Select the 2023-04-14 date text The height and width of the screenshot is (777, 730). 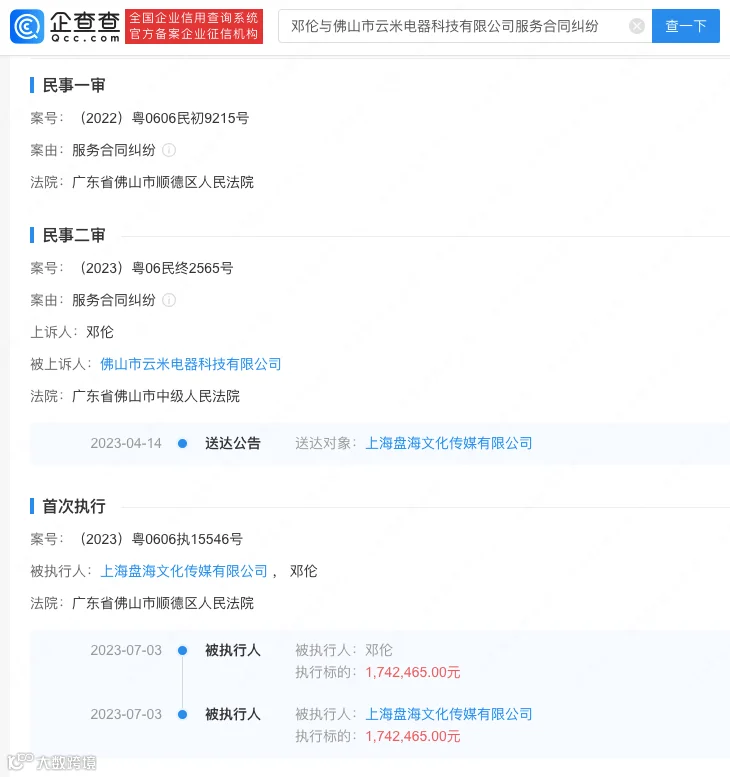[126, 443]
